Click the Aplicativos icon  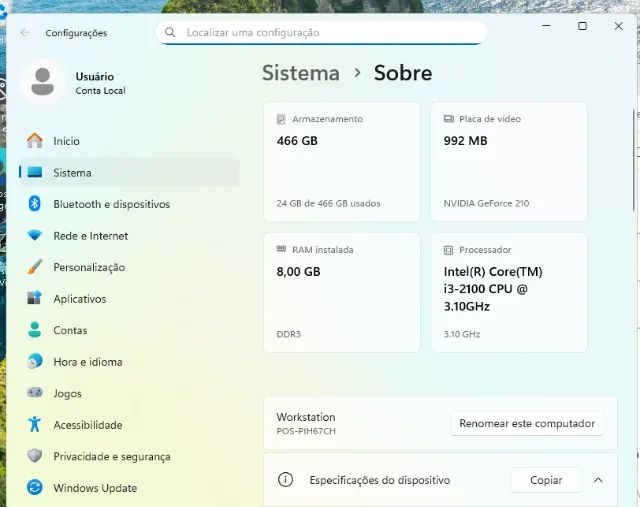tap(35, 298)
